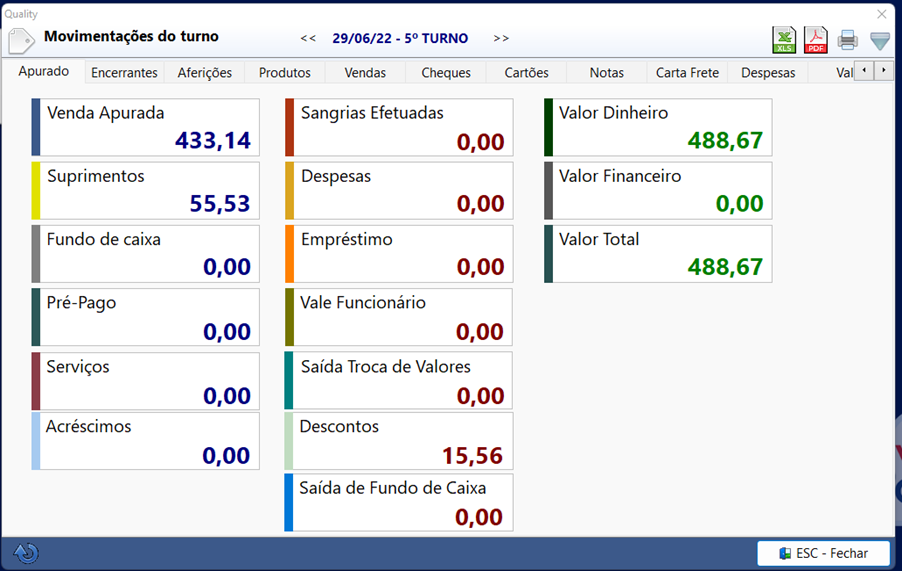Select the Valor Financeiro card

658,190
